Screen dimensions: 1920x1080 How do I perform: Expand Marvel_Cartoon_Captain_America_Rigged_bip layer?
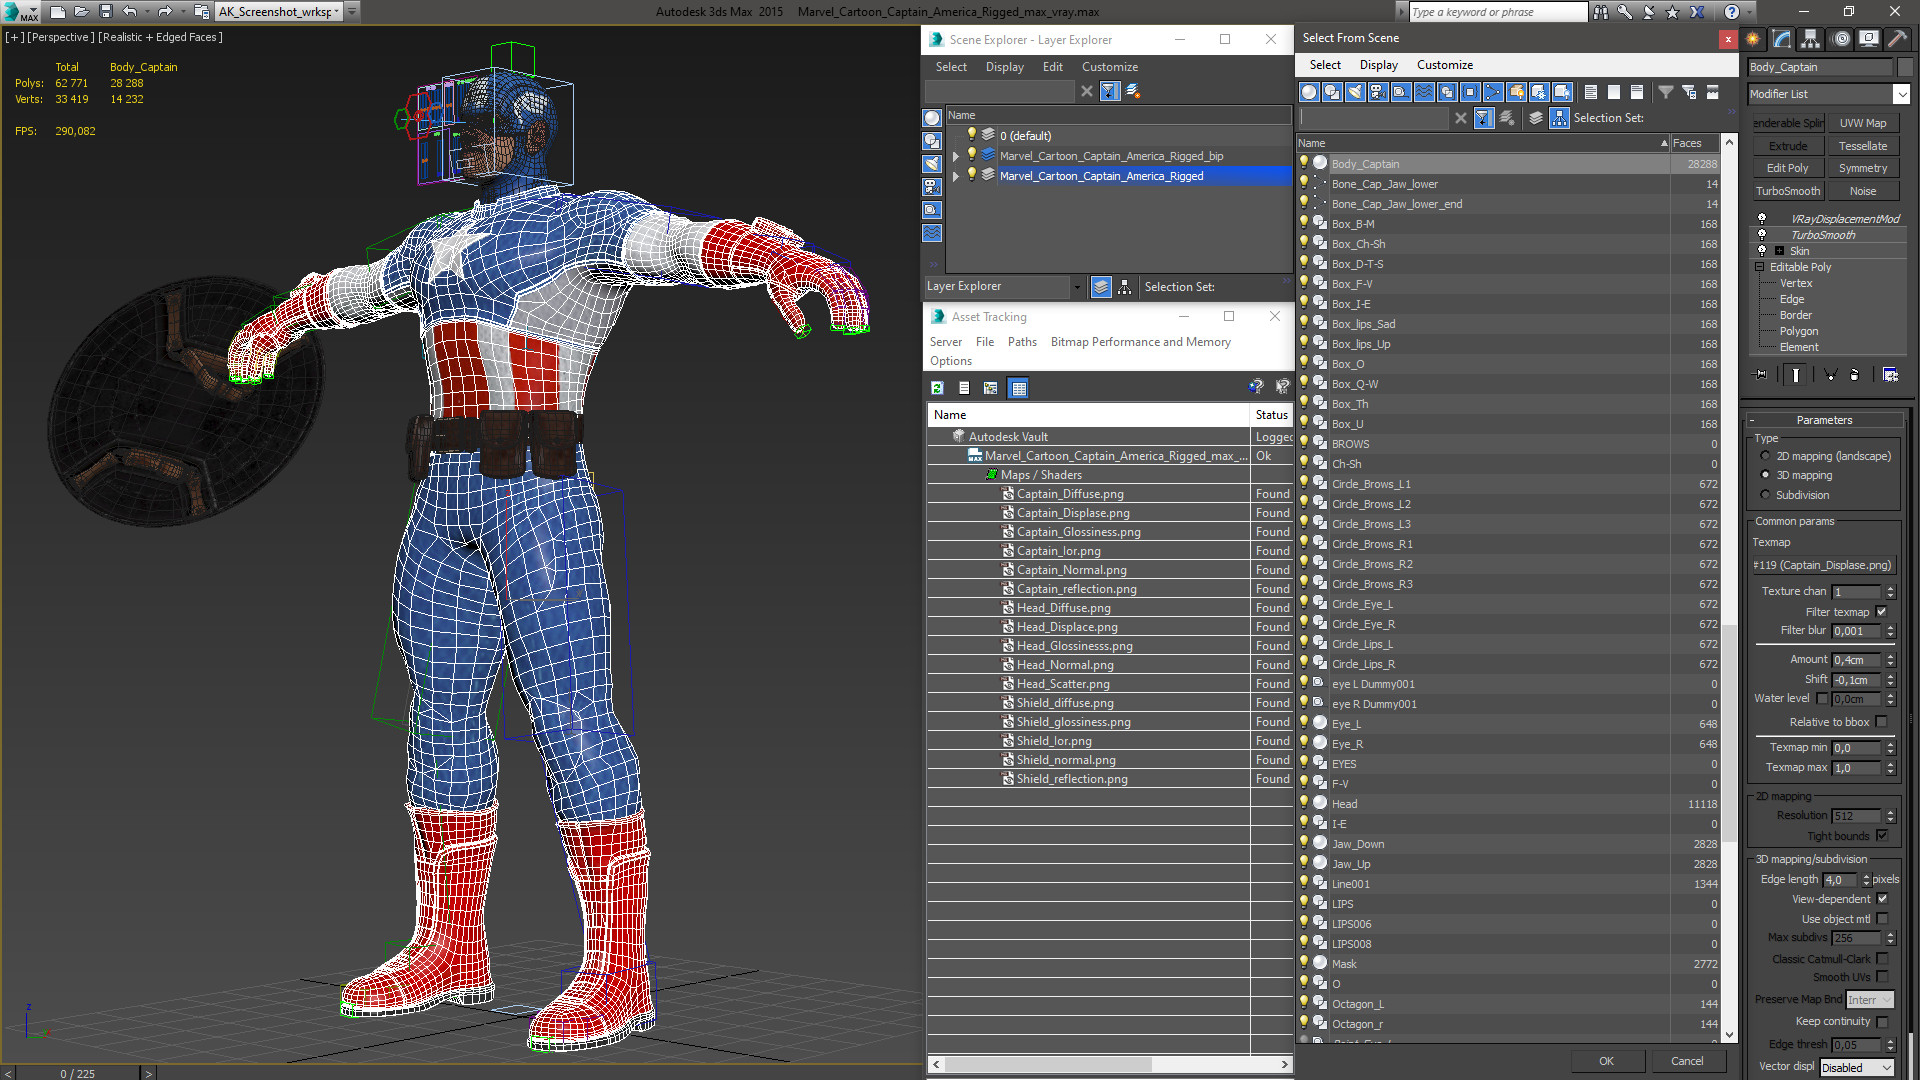956,156
